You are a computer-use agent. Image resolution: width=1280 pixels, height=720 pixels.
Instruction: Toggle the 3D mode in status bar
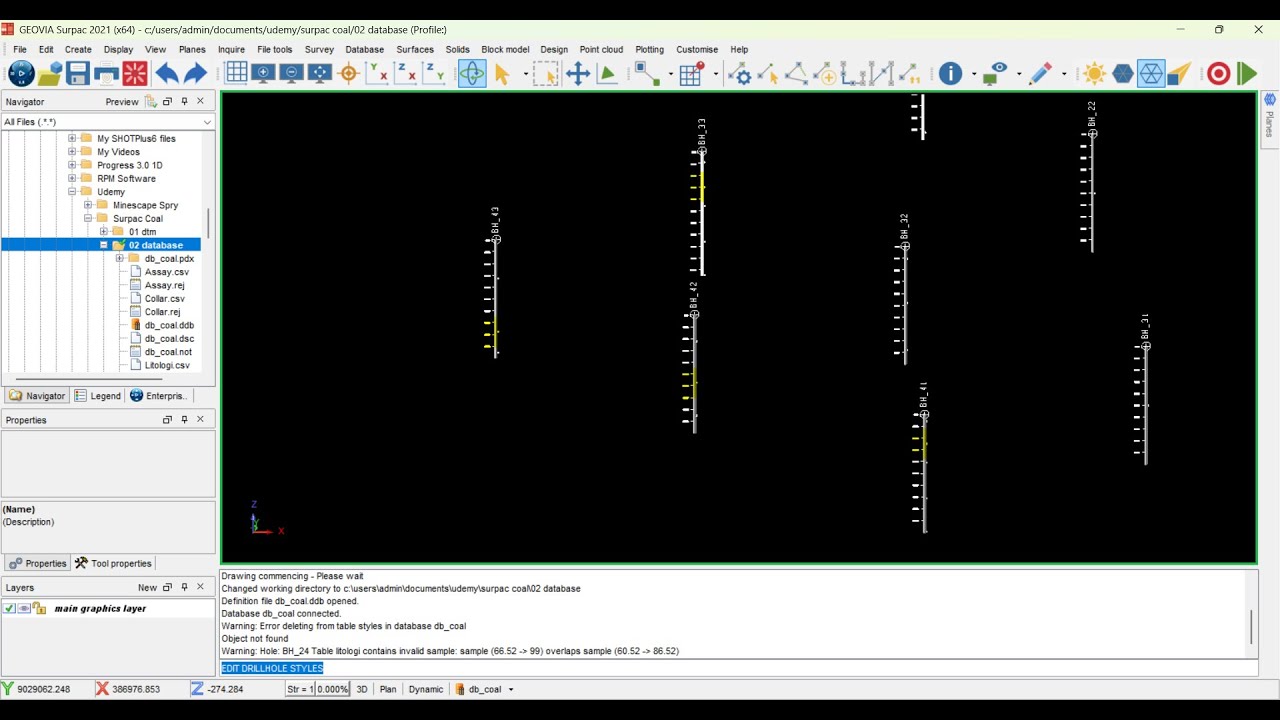point(362,689)
